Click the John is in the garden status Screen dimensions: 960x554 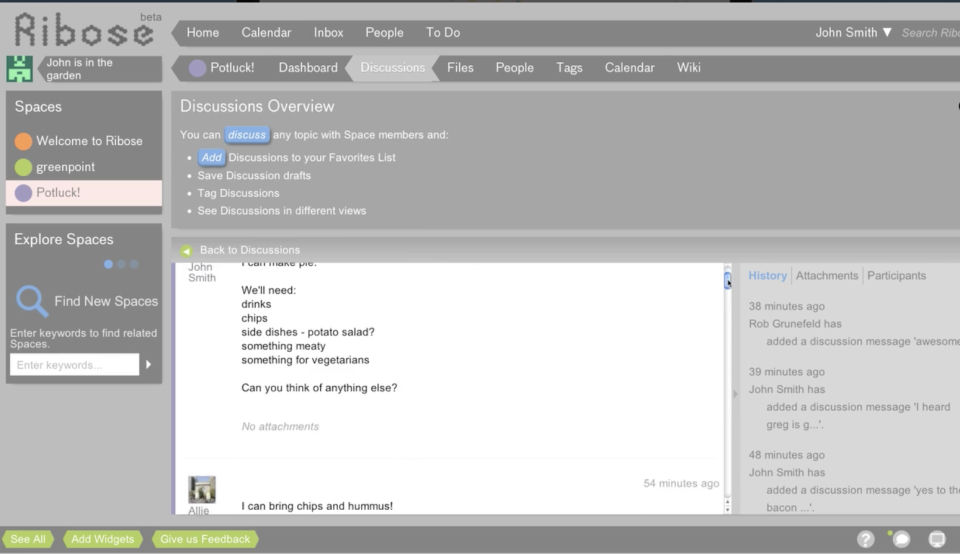click(99, 69)
